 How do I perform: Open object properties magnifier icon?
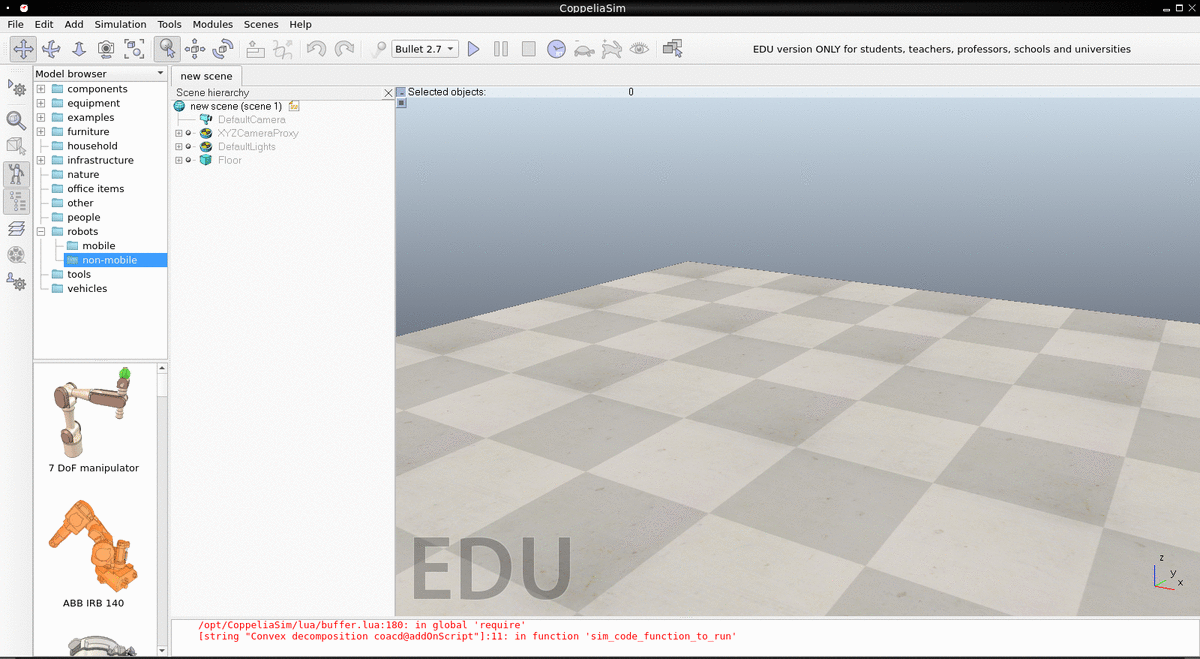point(17,120)
